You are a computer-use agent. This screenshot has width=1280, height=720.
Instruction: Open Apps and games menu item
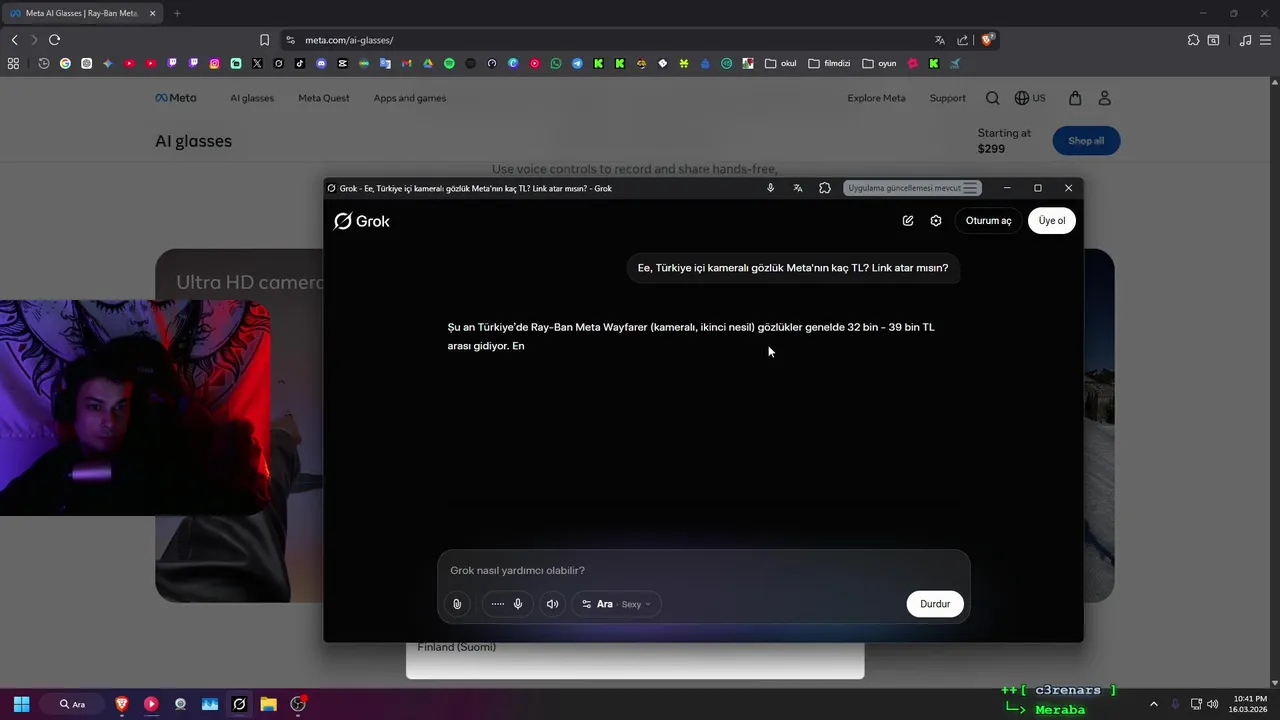[x=410, y=98]
